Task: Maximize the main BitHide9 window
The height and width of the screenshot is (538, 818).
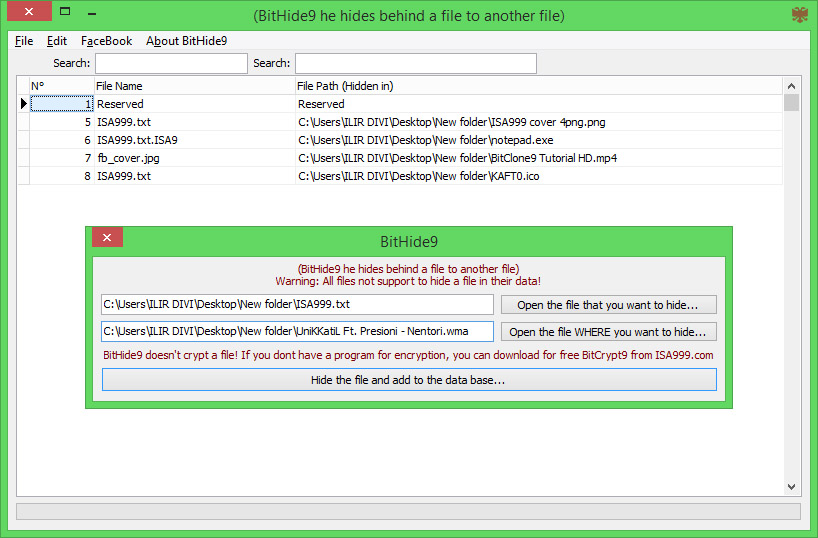Action: point(65,11)
